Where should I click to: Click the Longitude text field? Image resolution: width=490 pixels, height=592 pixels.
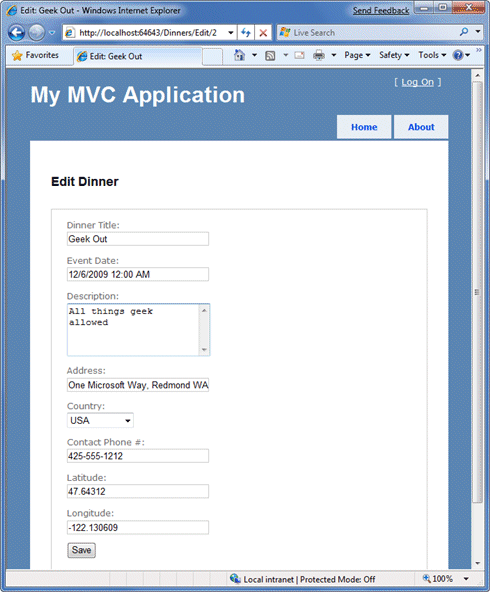pyautogui.click(x=138, y=528)
